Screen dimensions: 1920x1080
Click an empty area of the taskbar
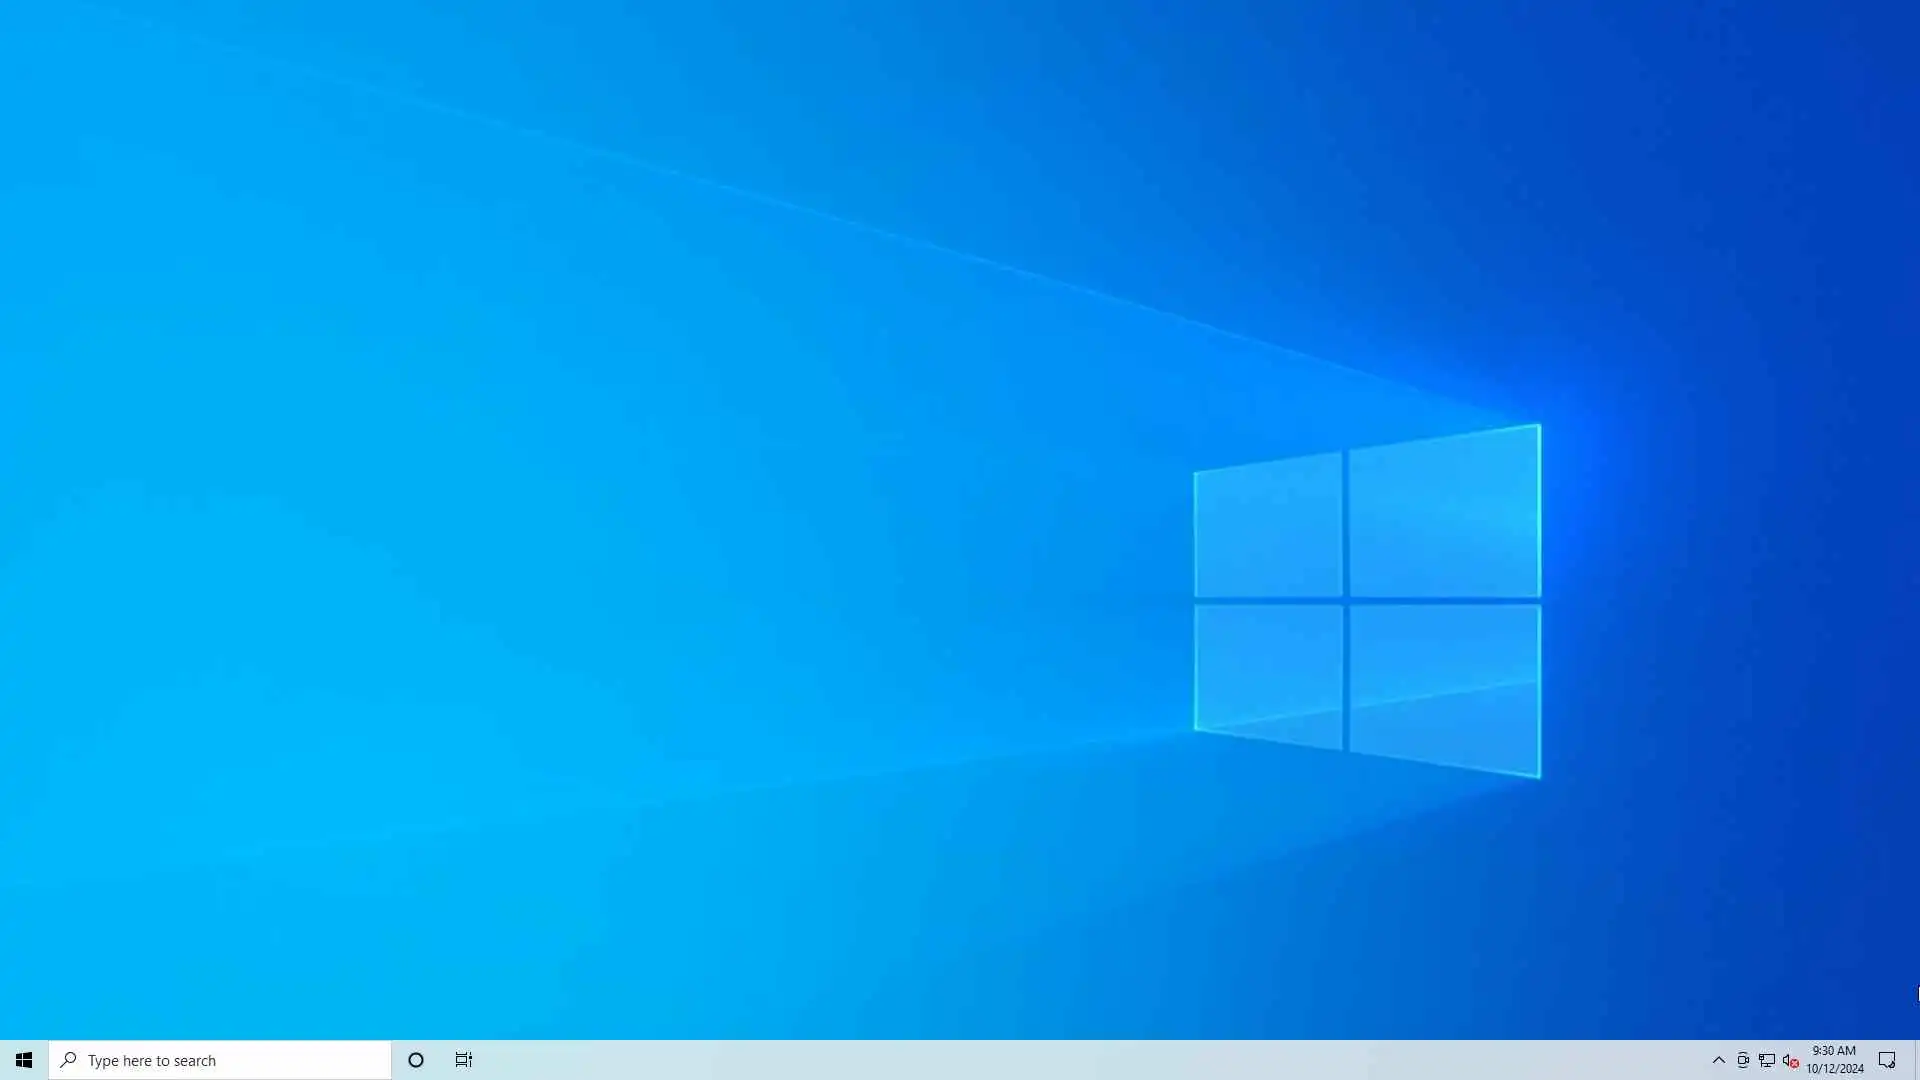[x=1000, y=1060]
